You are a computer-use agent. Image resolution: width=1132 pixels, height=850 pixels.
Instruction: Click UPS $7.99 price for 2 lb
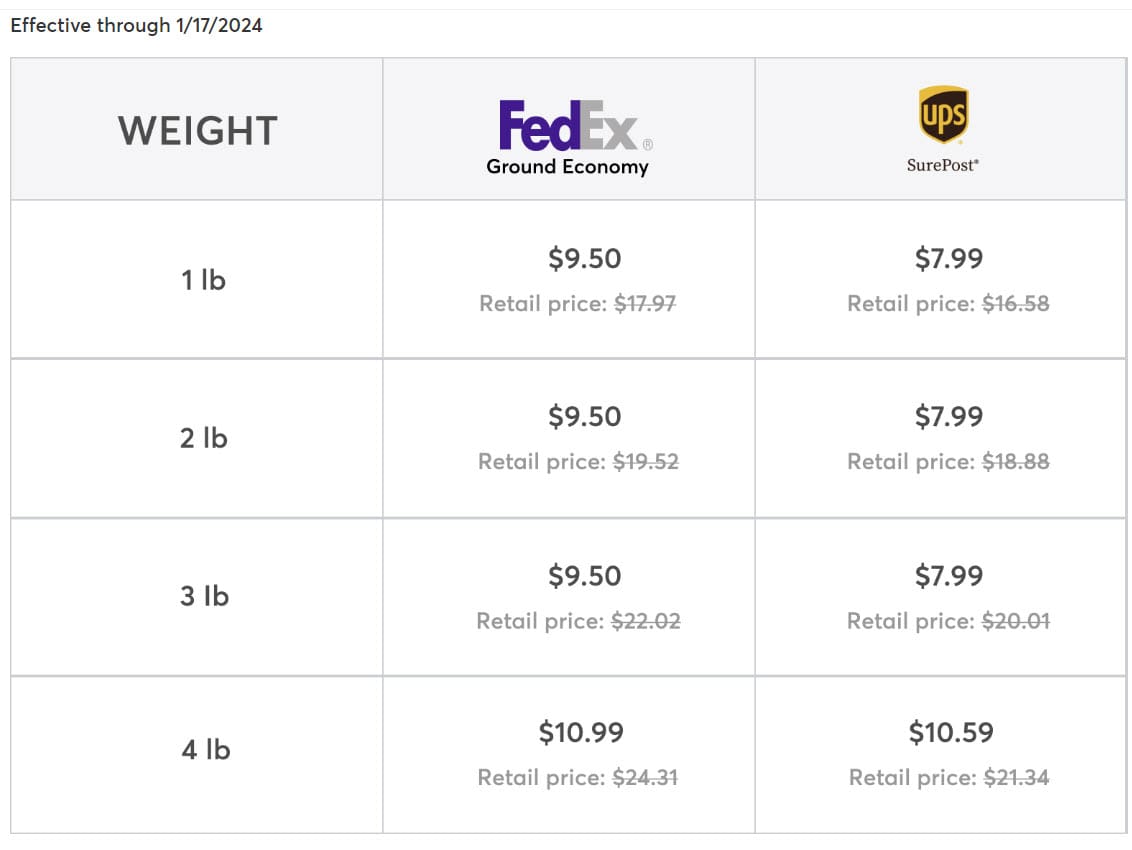tap(948, 417)
